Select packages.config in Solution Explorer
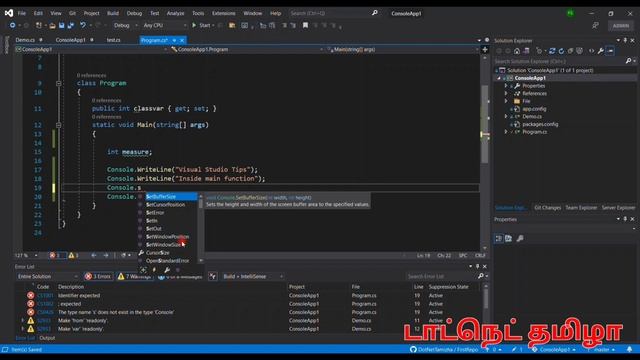Viewport: 640px width, 360px height. (540, 124)
